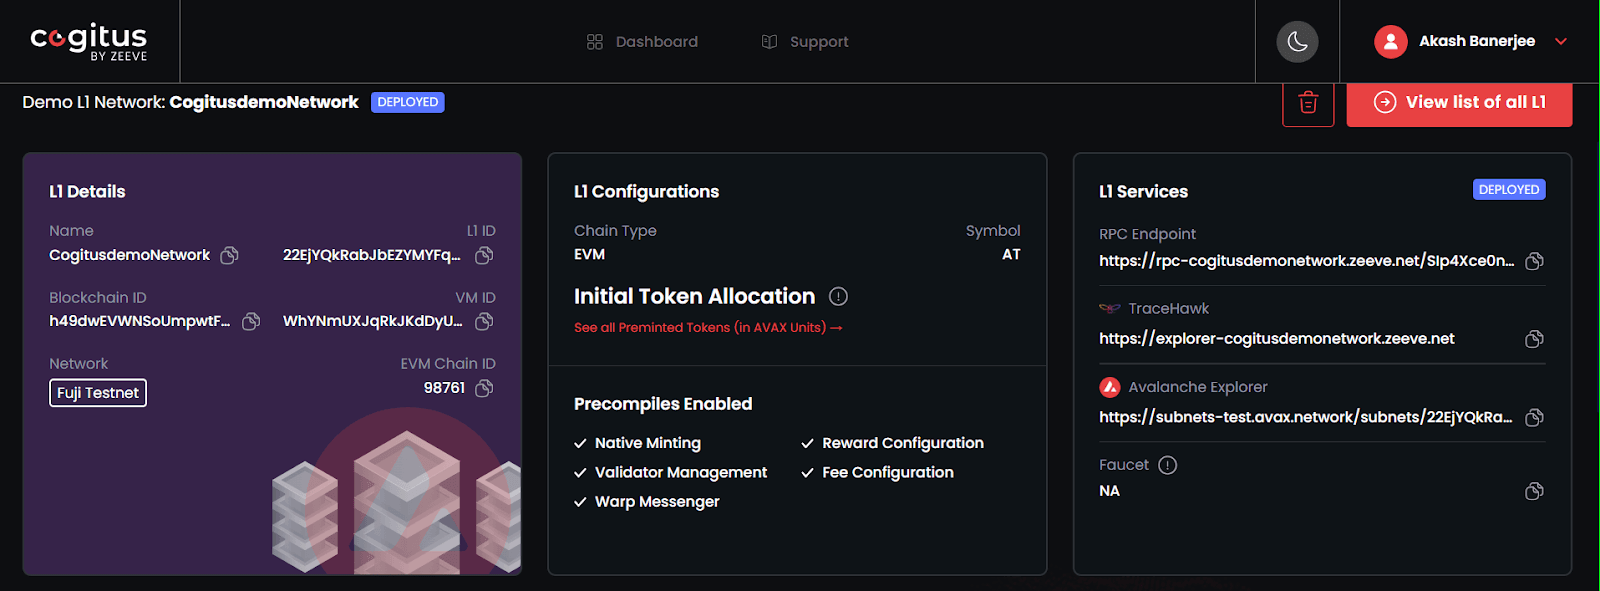Copy the L1 ID value

pyautogui.click(x=484, y=255)
